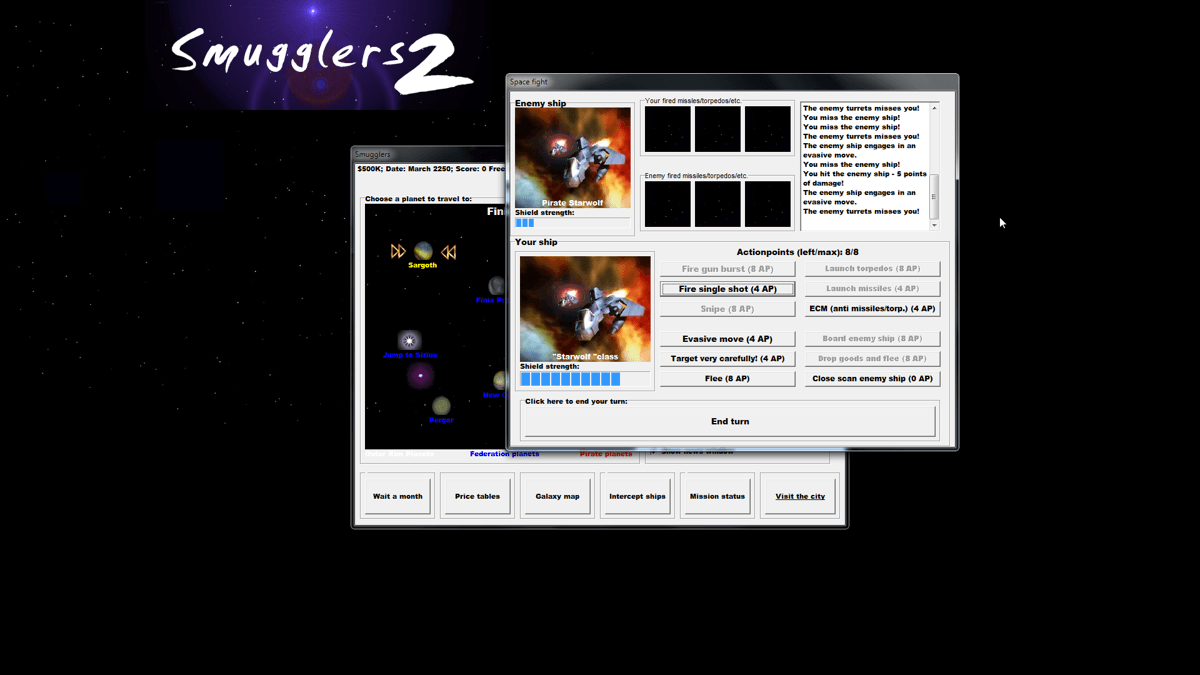The height and width of the screenshot is (675, 1200).
Task: Click the Smugglers window title bar
Action: pos(429,154)
